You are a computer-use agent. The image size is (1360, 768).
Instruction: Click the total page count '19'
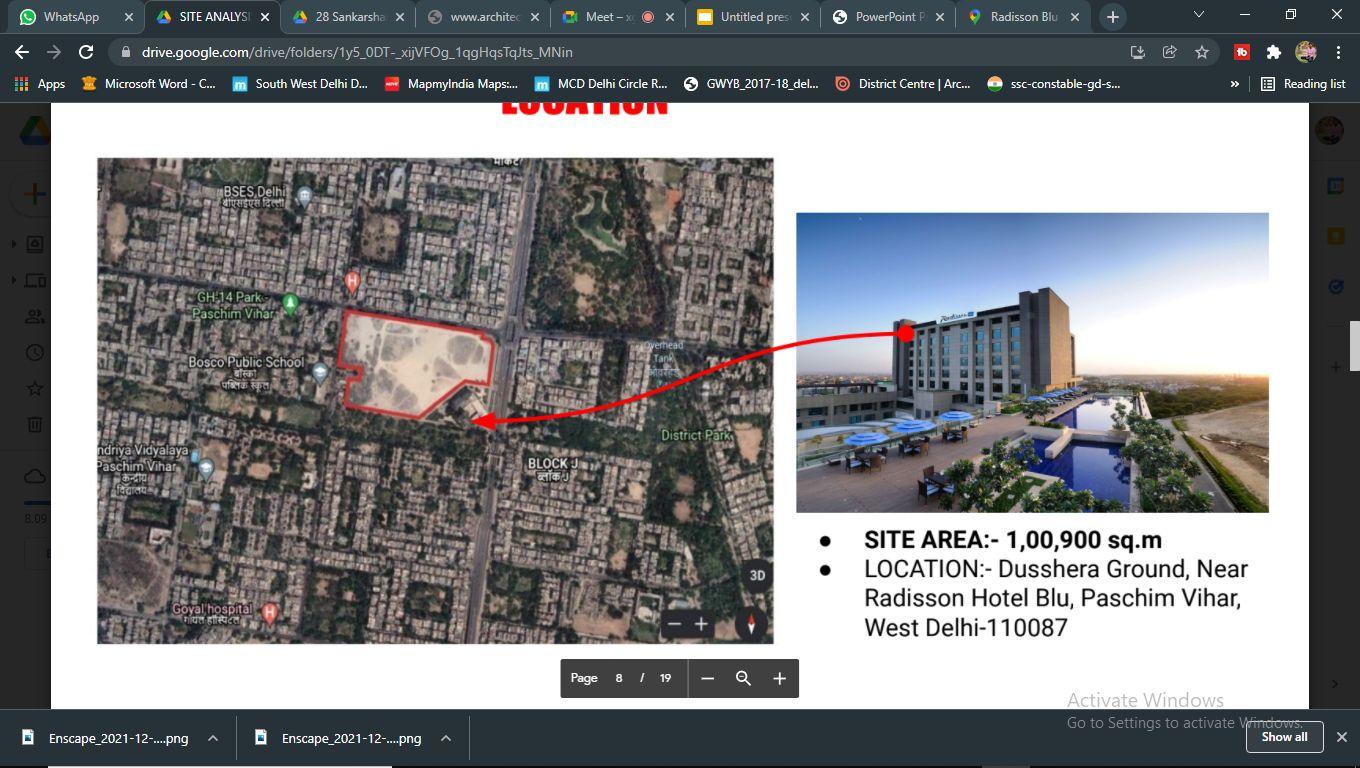click(x=665, y=678)
